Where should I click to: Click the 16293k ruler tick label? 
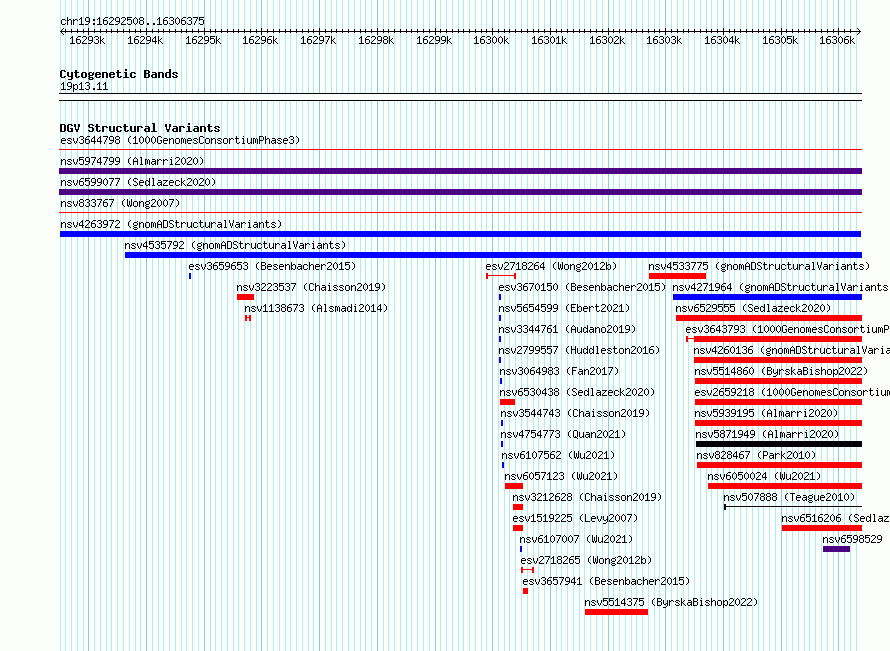point(87,40)
